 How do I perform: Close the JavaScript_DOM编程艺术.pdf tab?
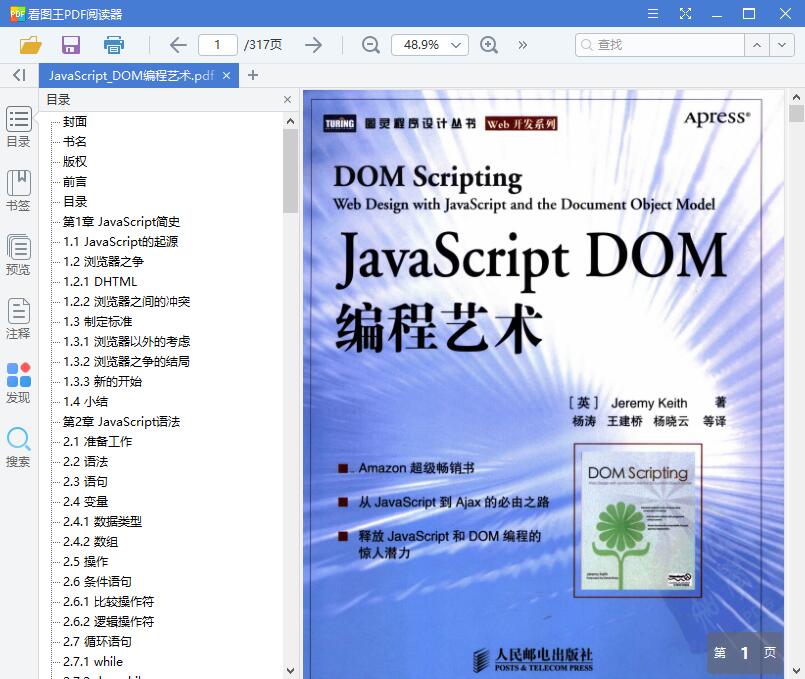(226, 76)
